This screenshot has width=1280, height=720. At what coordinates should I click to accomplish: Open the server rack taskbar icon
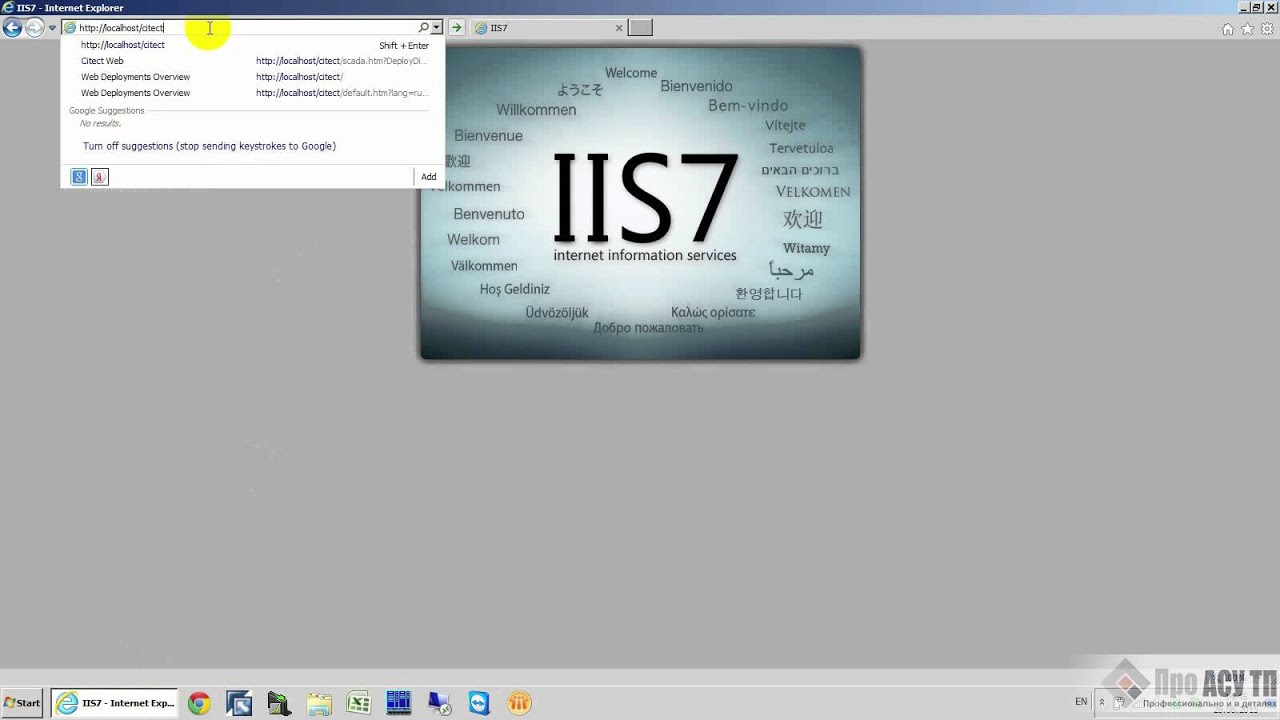pyautogui.click(x=399, y=703)
